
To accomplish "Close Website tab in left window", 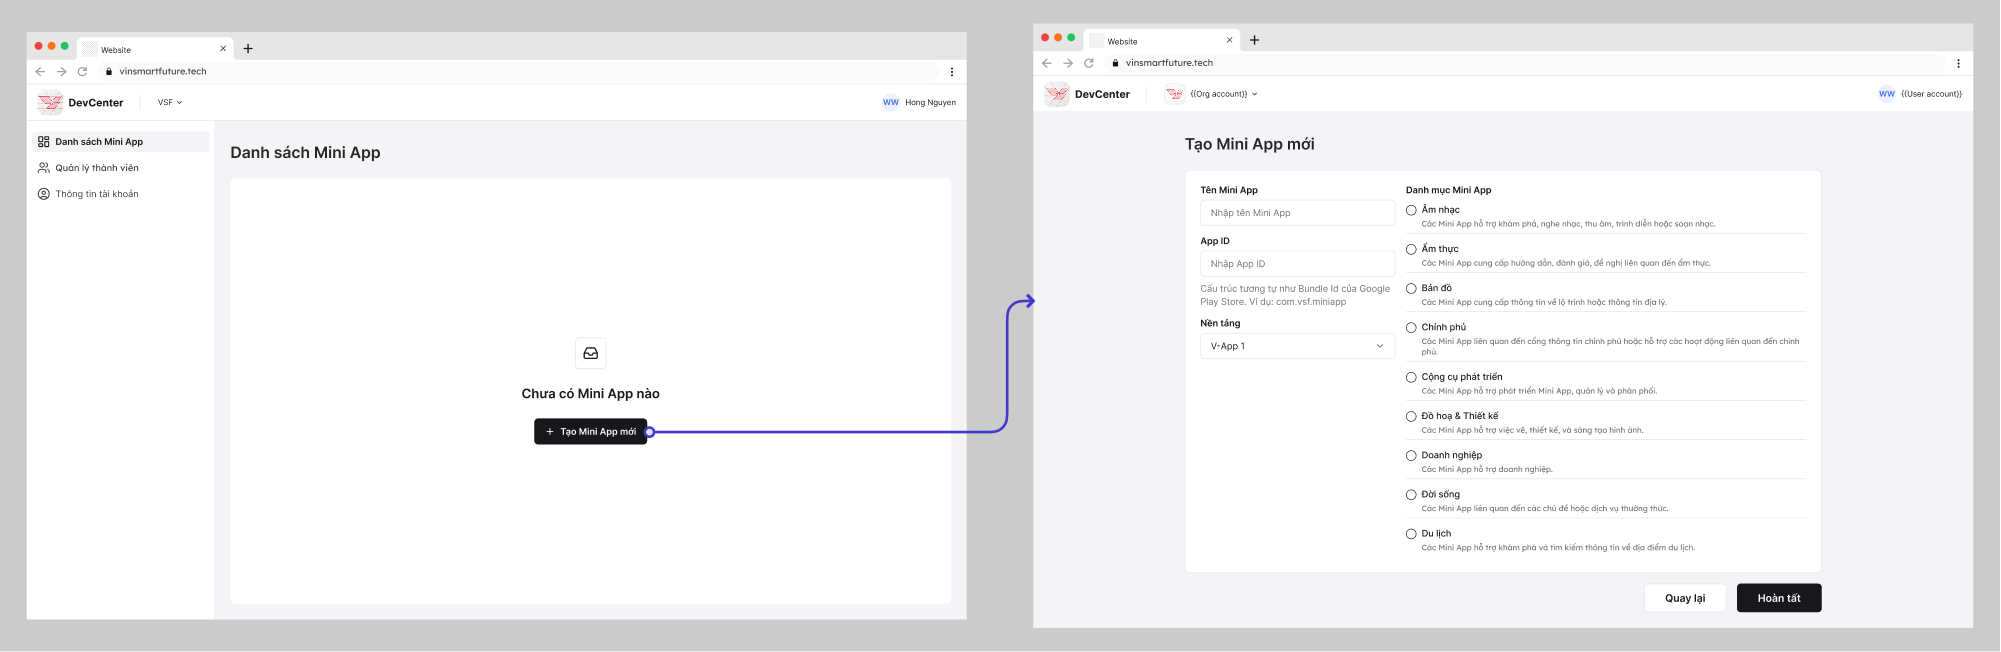I will (223, 49).
